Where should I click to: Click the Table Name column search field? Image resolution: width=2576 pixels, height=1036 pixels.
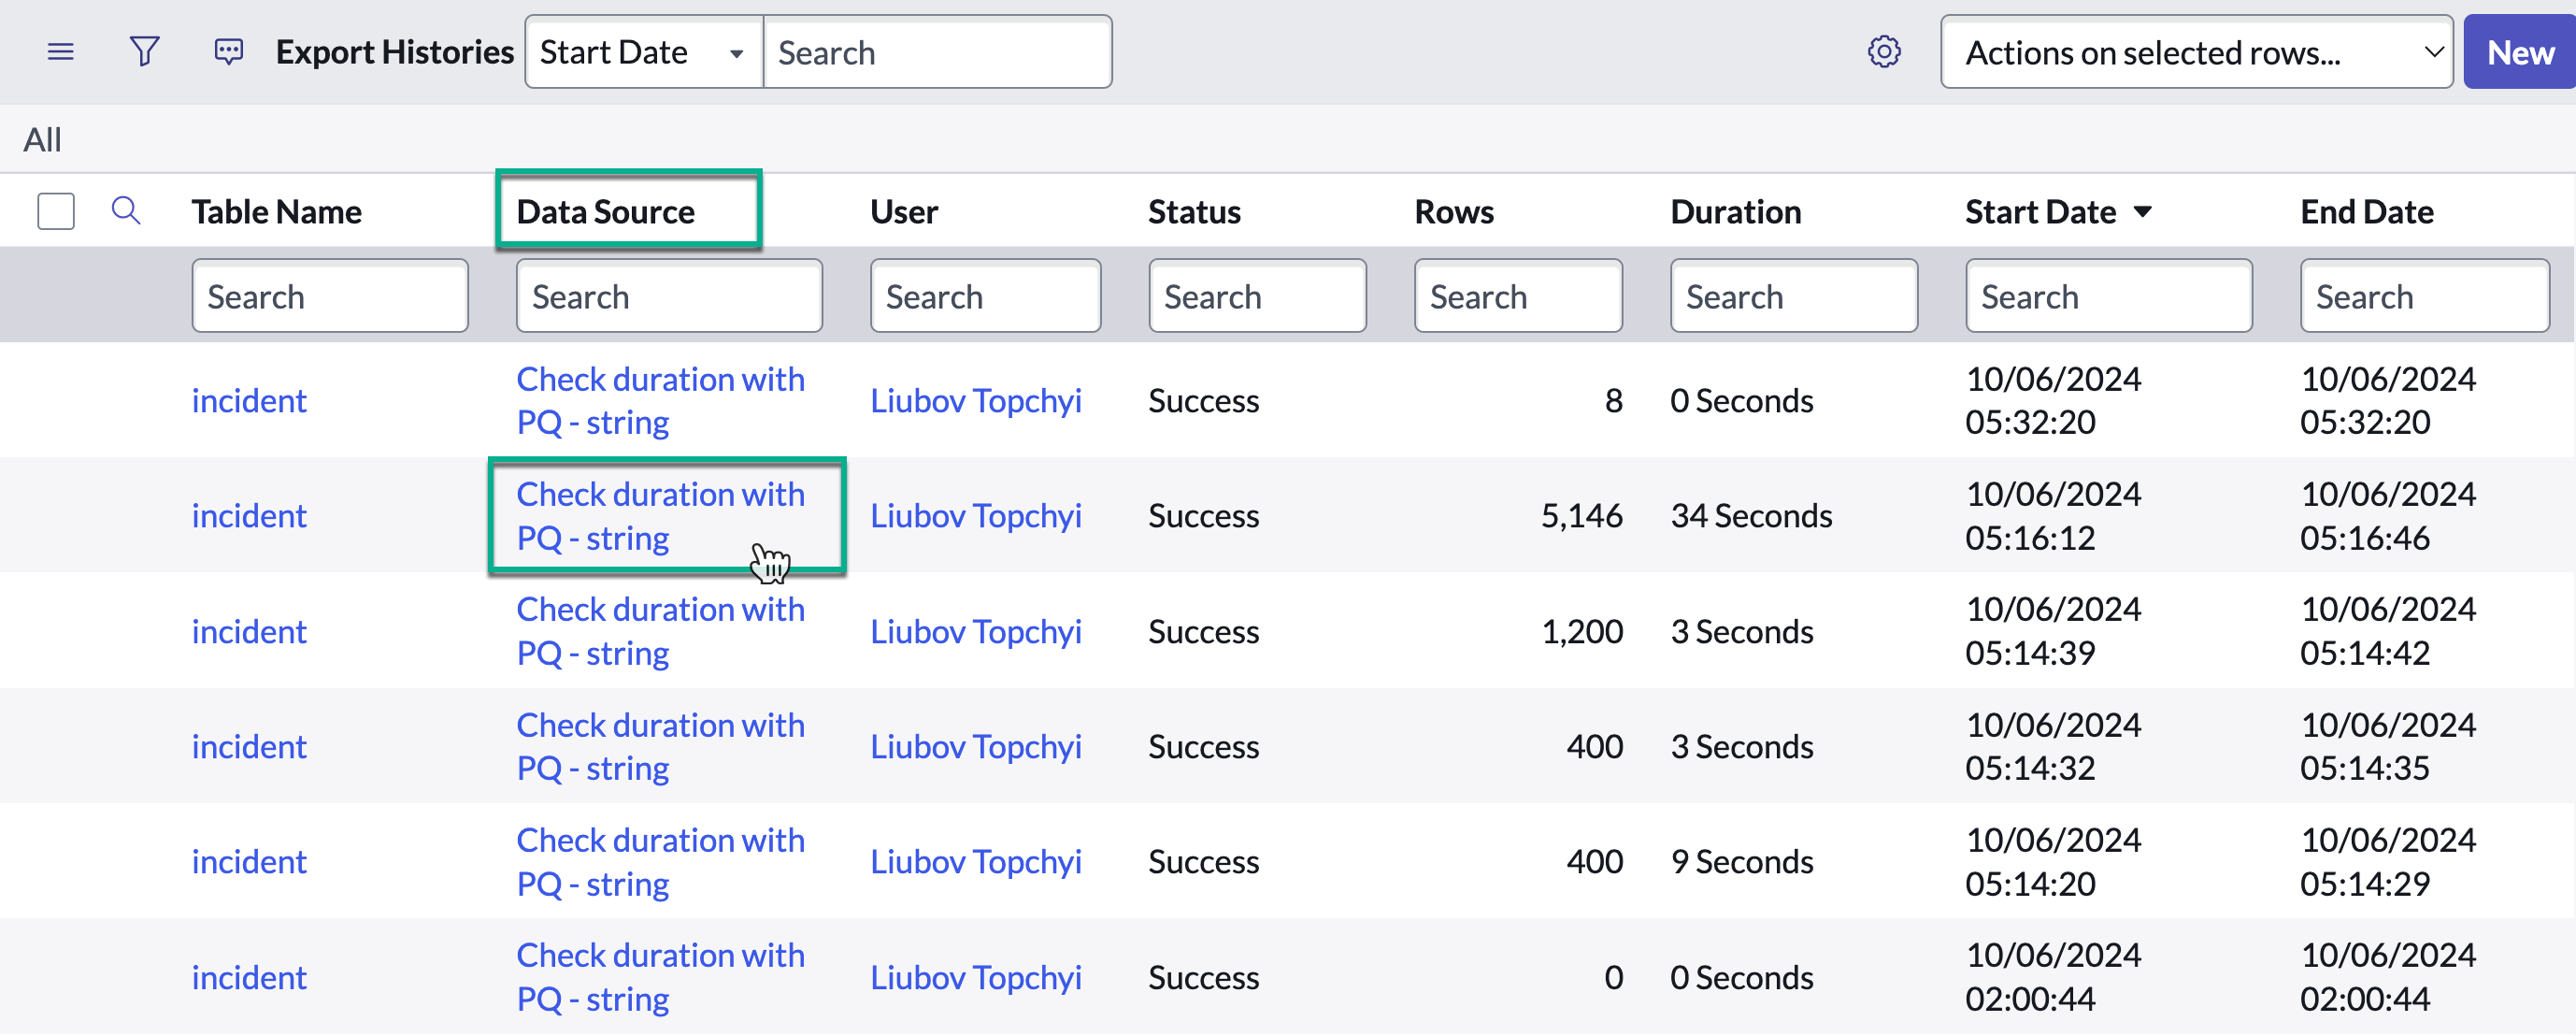(x=329, y=297)
